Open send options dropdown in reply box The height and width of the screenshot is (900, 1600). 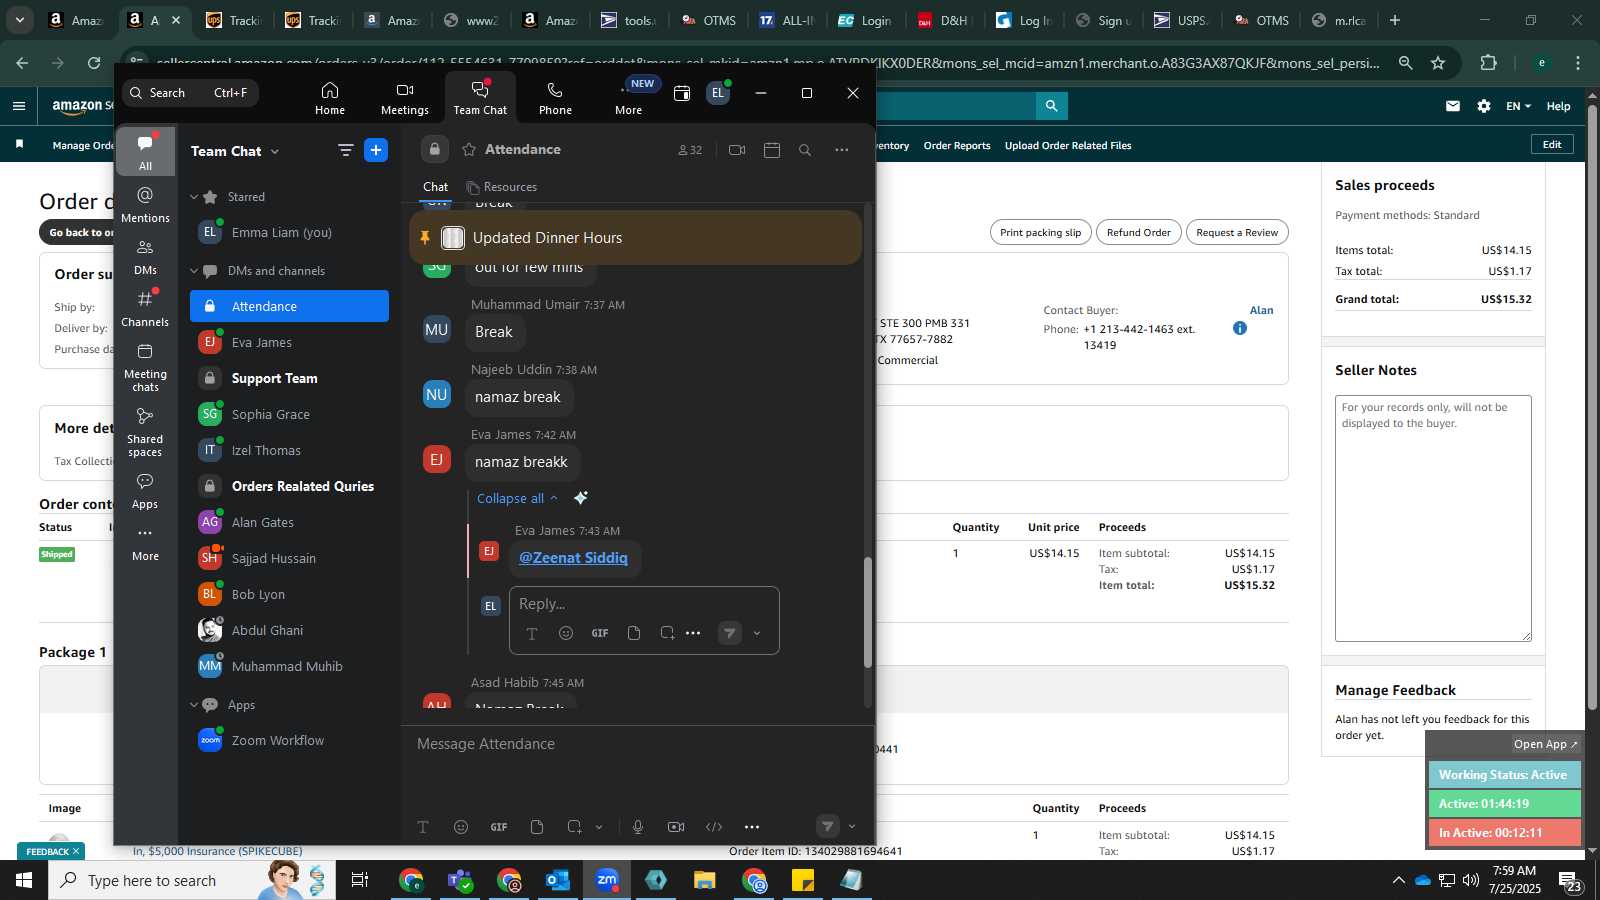757,633
